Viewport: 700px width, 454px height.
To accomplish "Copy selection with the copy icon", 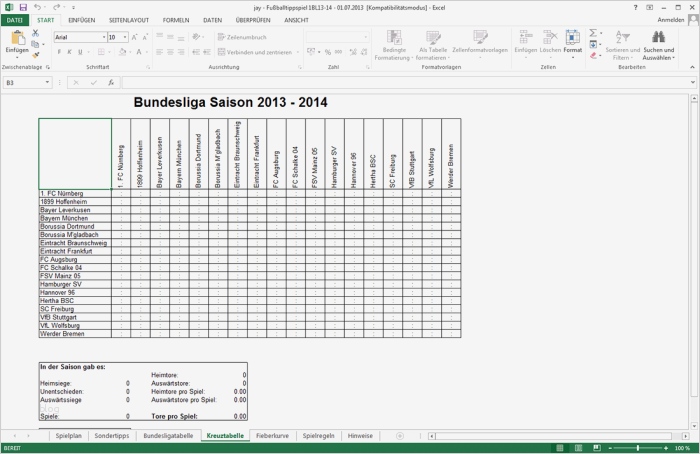I will 35,44.
